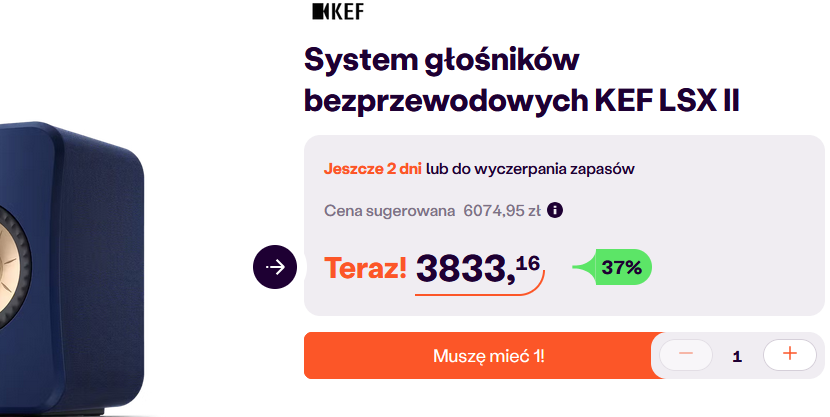Click the KEF brand logo
This screenshot has height=417, width=830.
point(338,12)
